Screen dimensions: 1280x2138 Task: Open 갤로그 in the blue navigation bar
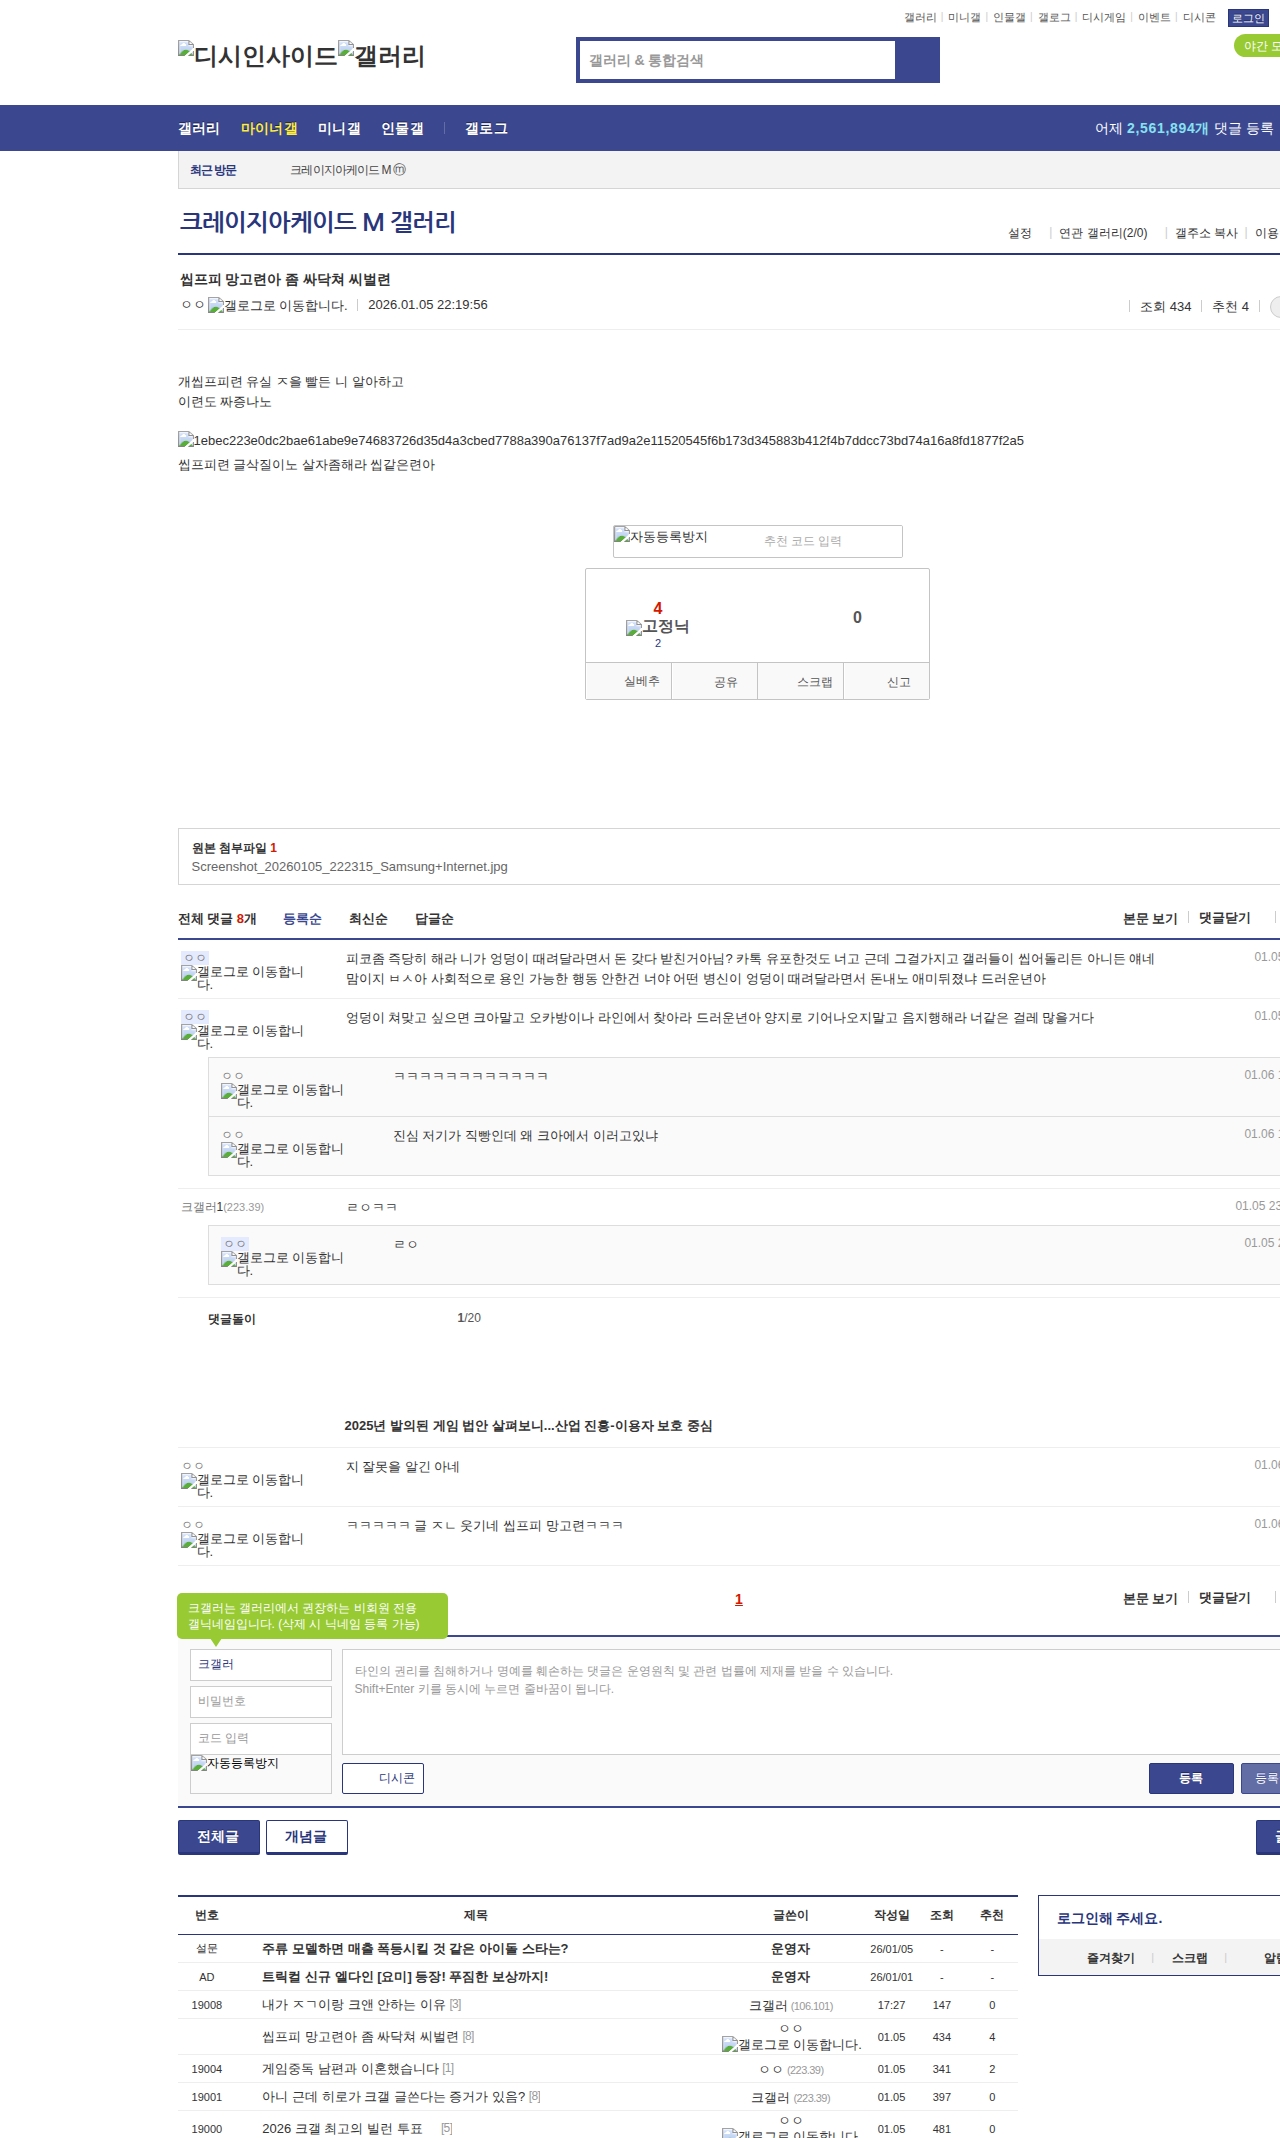coord(486,128)
